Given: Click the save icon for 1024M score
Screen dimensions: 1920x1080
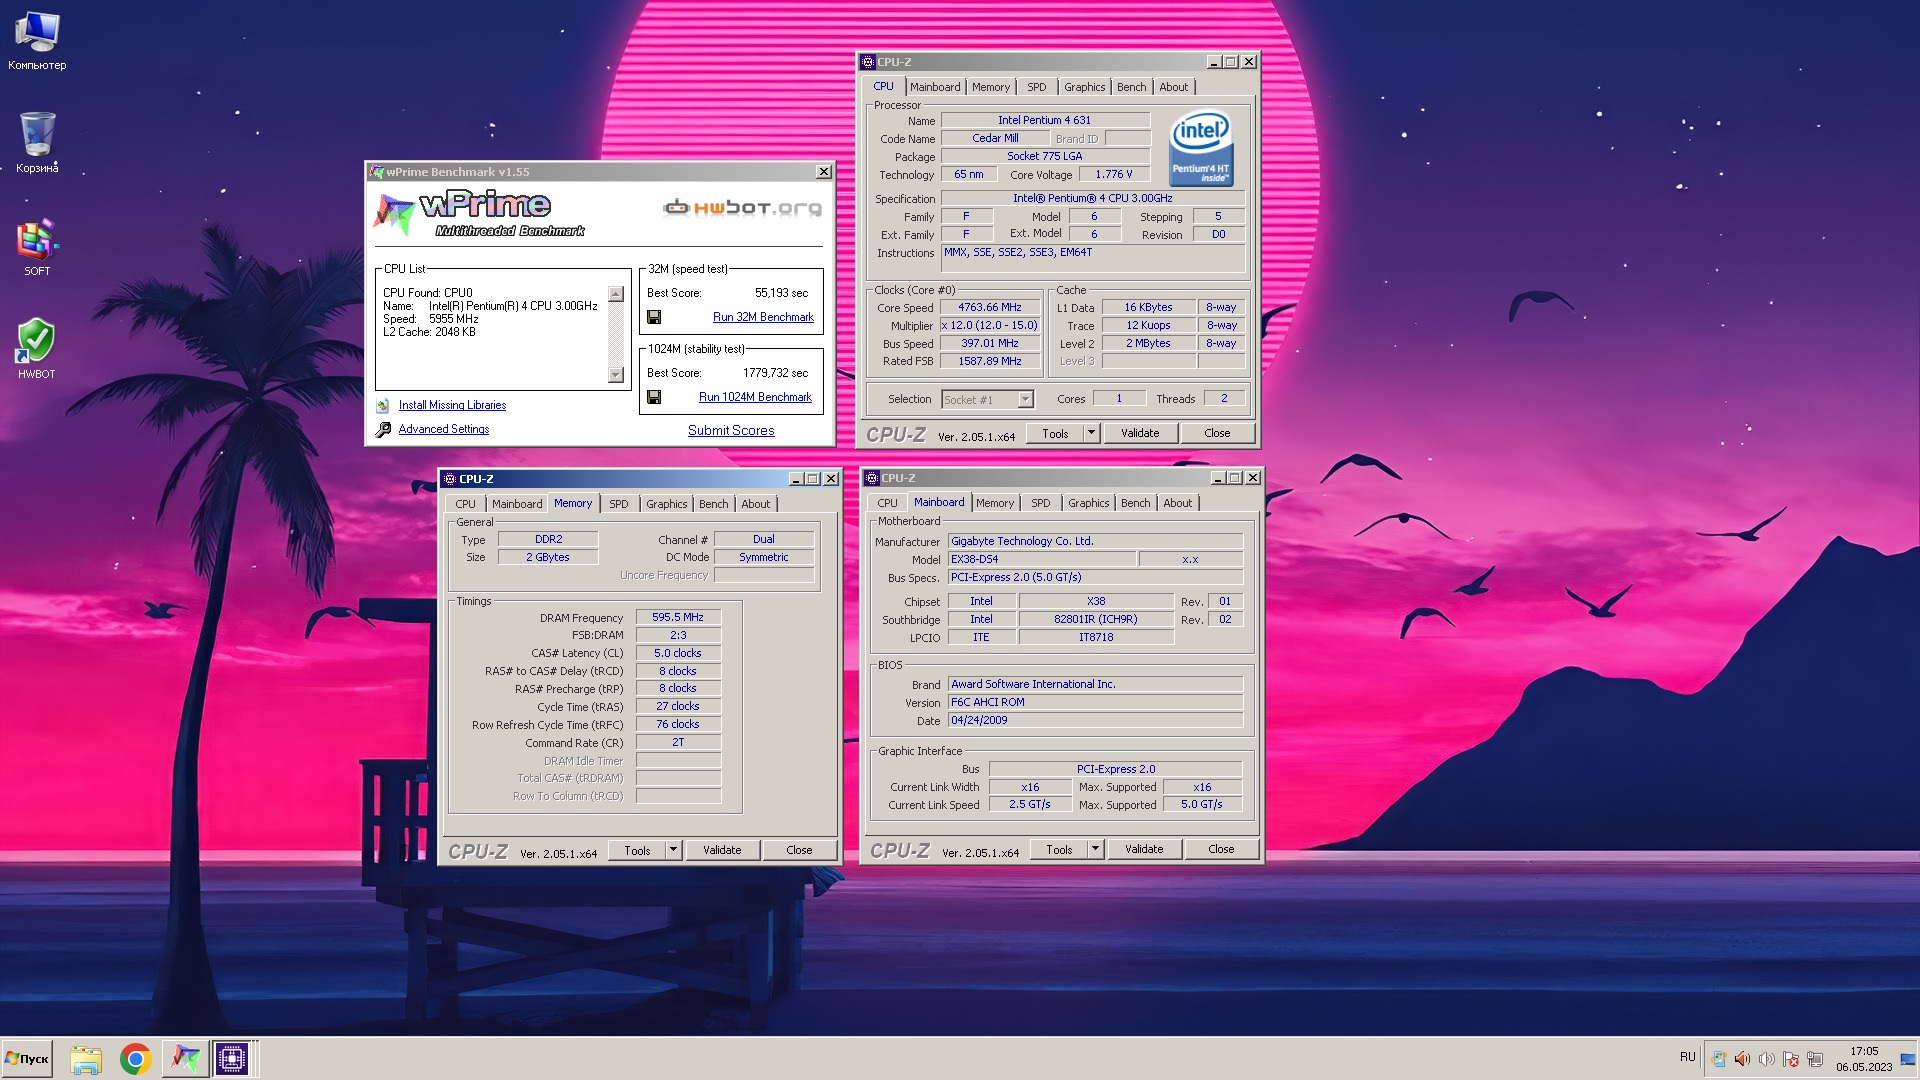Looking at the screenshot, I should coord(654,397).
